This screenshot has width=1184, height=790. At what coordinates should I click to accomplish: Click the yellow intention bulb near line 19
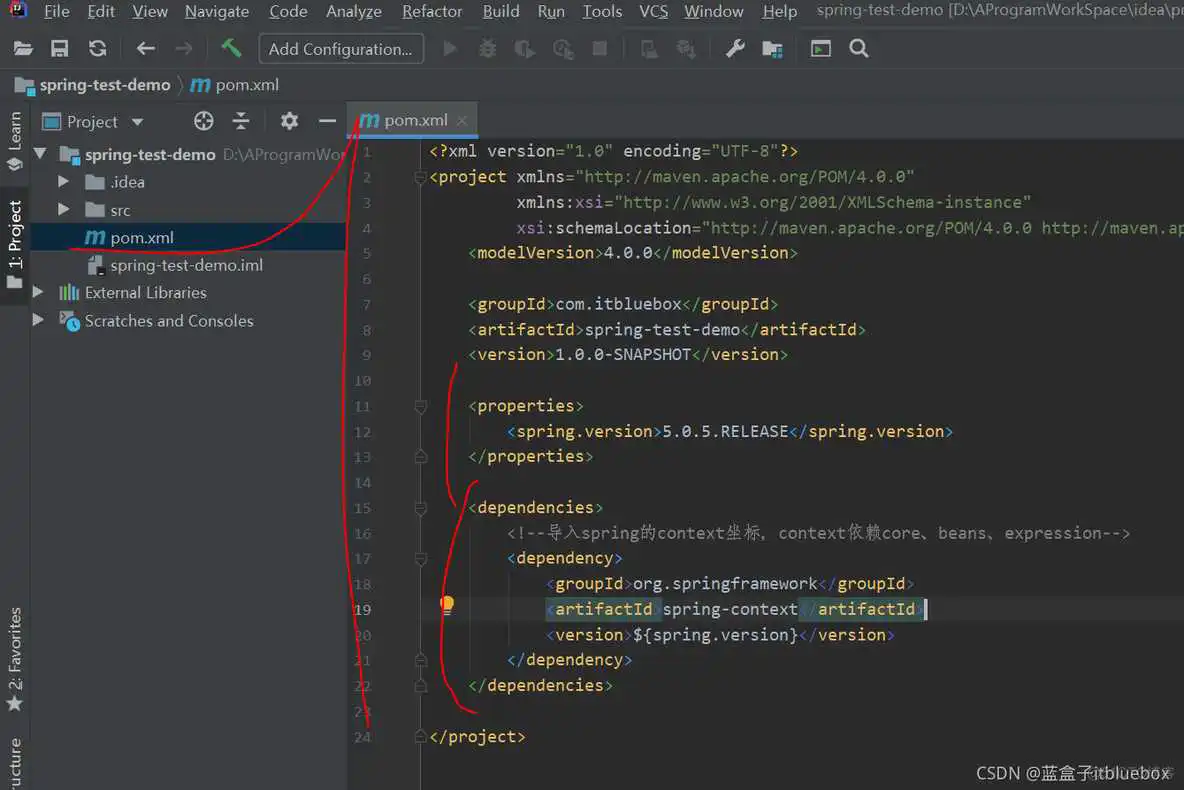(446, 604)
